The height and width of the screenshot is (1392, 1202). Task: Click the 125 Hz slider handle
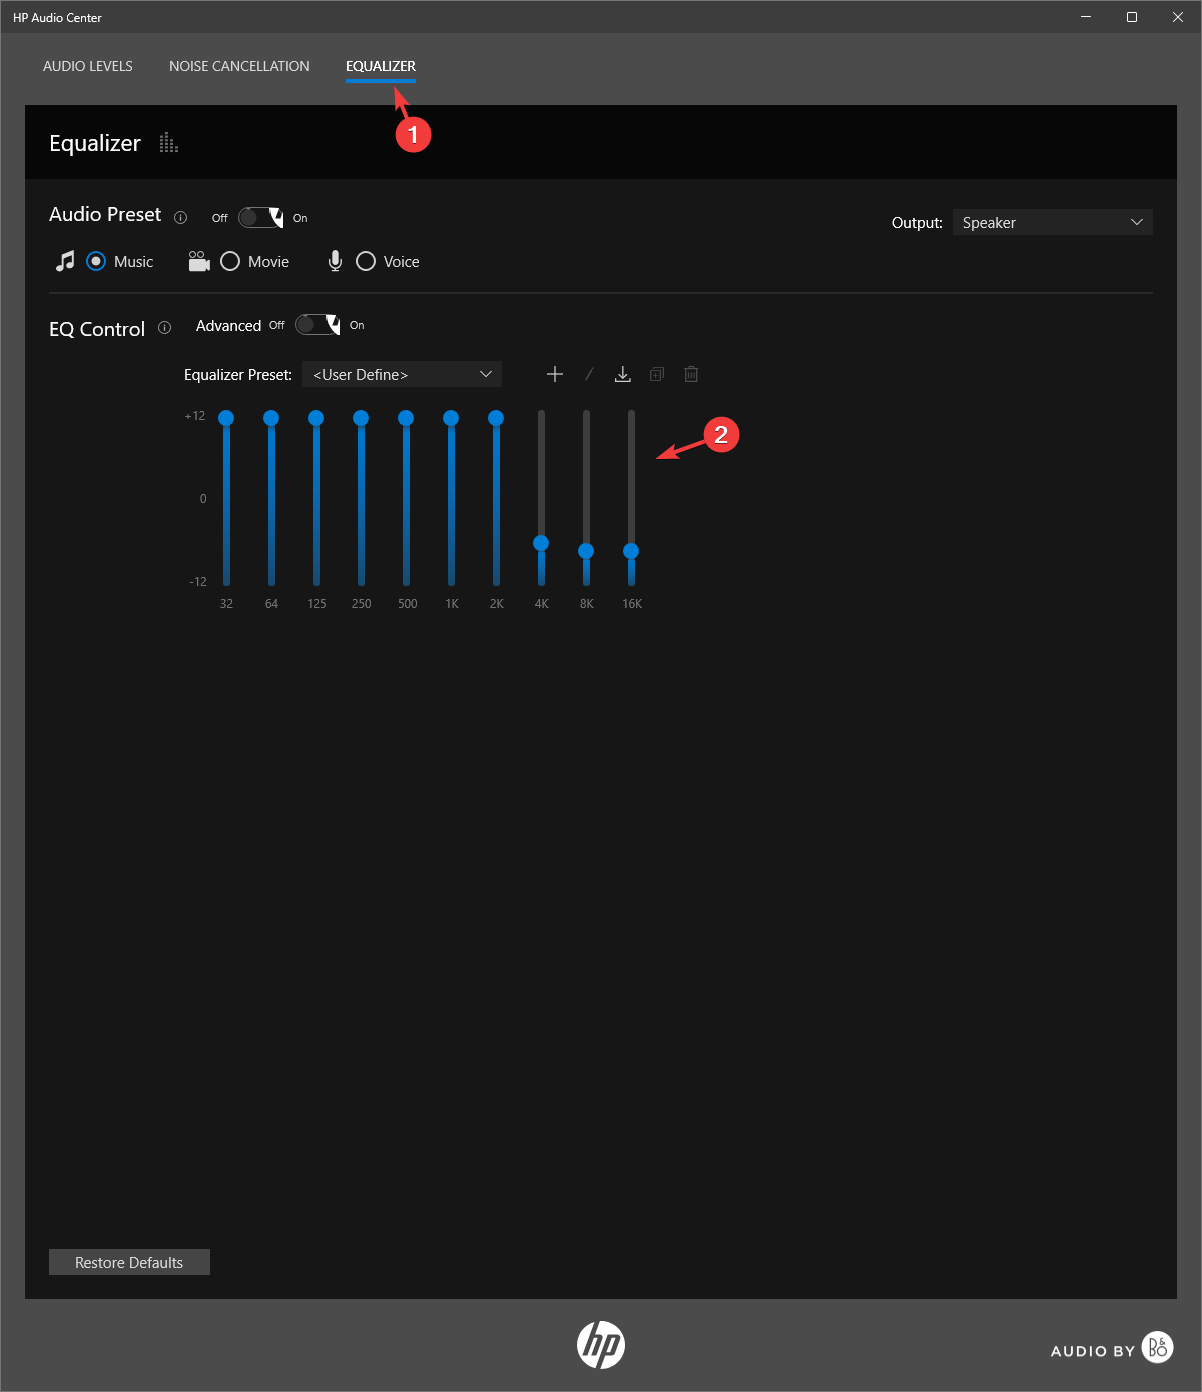pos(316,418)
